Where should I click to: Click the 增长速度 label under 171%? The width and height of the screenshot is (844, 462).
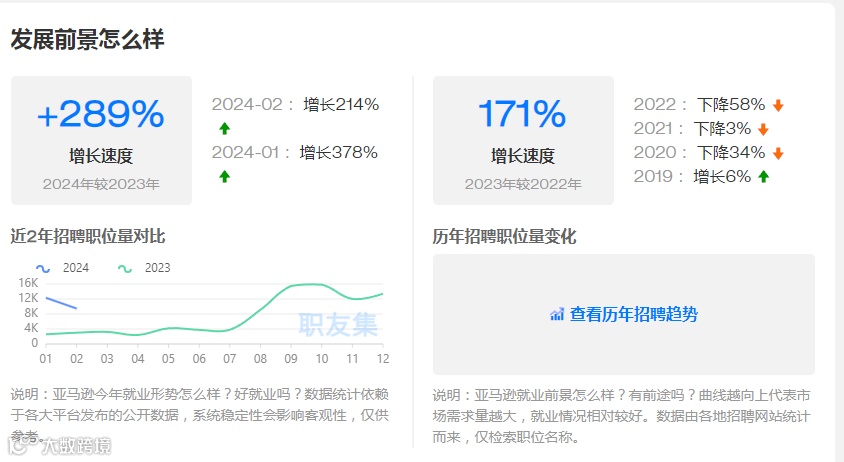523,156
